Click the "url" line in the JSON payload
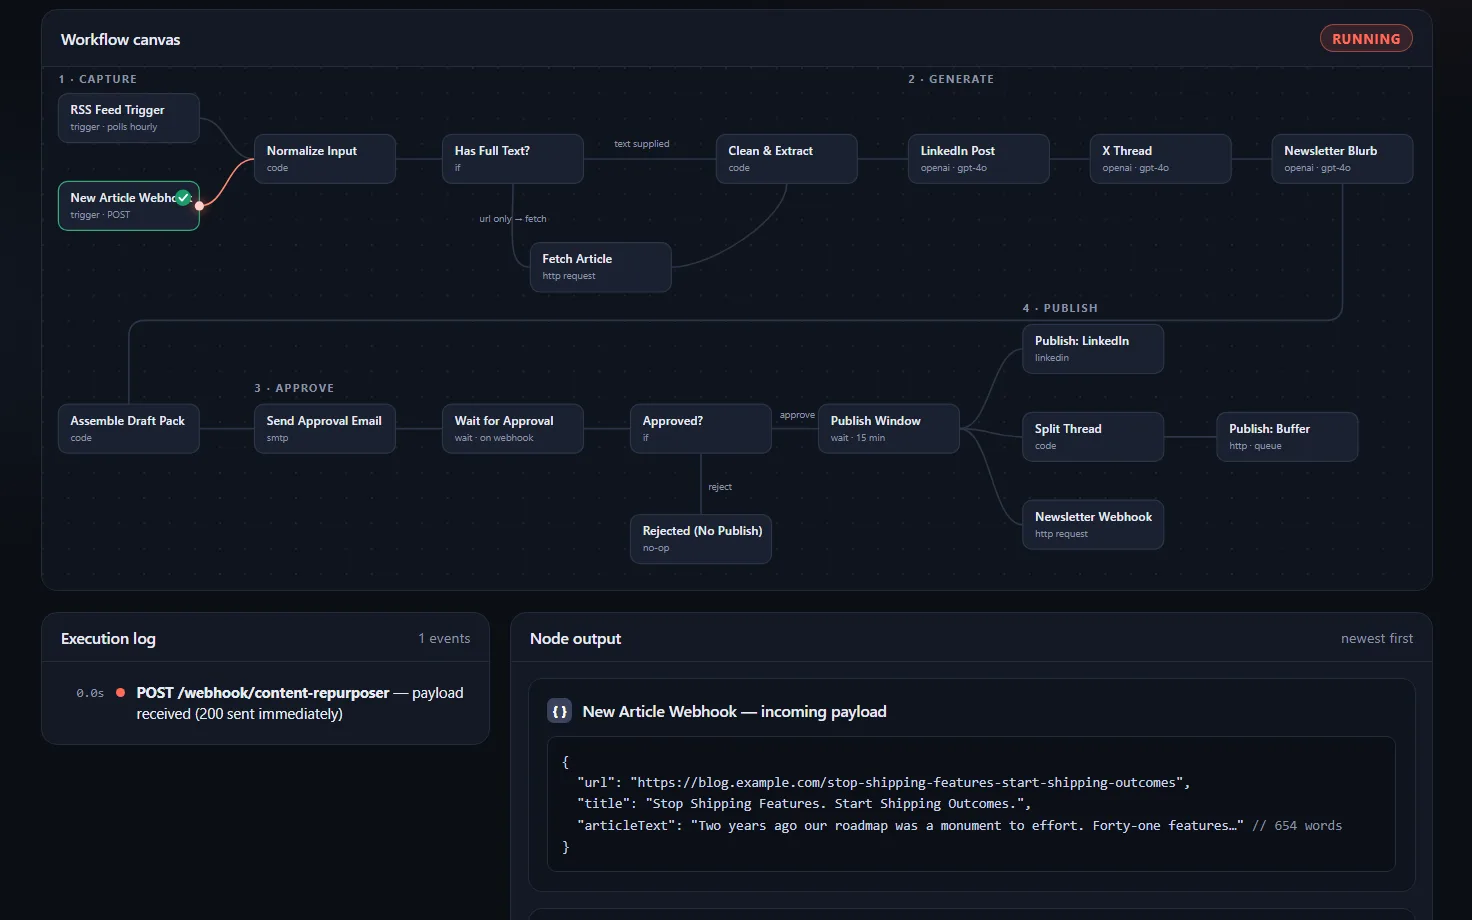 pyautogui.click(x=884, y=783)
